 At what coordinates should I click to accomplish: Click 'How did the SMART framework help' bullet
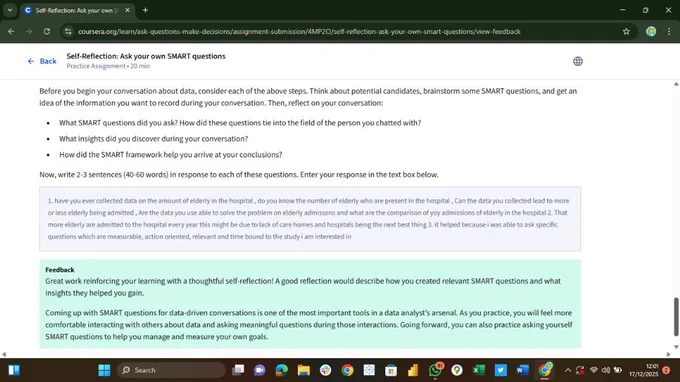click(x=170, y=155)
